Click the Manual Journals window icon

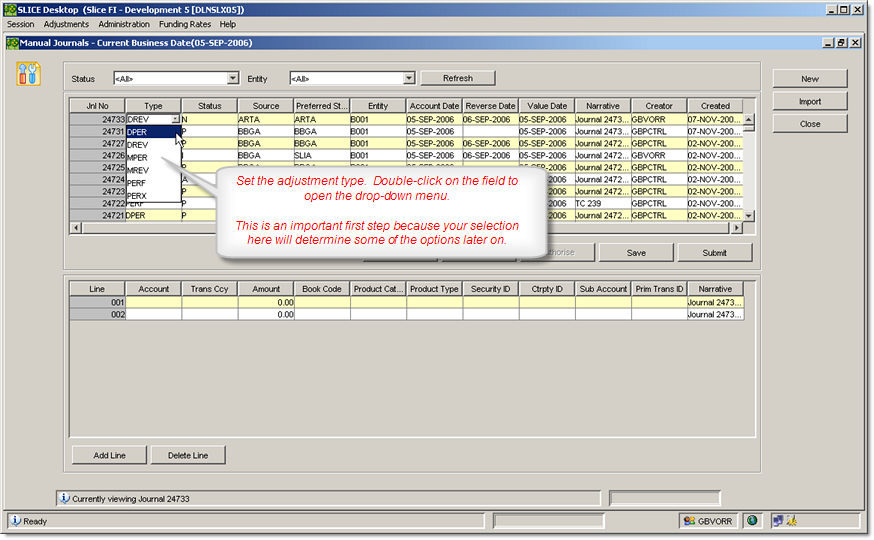coord(13,43)
